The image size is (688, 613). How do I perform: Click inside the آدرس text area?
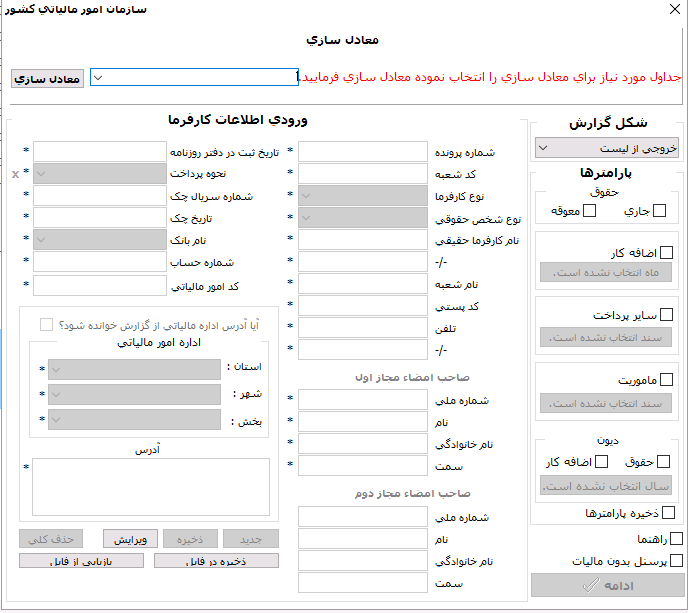tap(151, 487)
